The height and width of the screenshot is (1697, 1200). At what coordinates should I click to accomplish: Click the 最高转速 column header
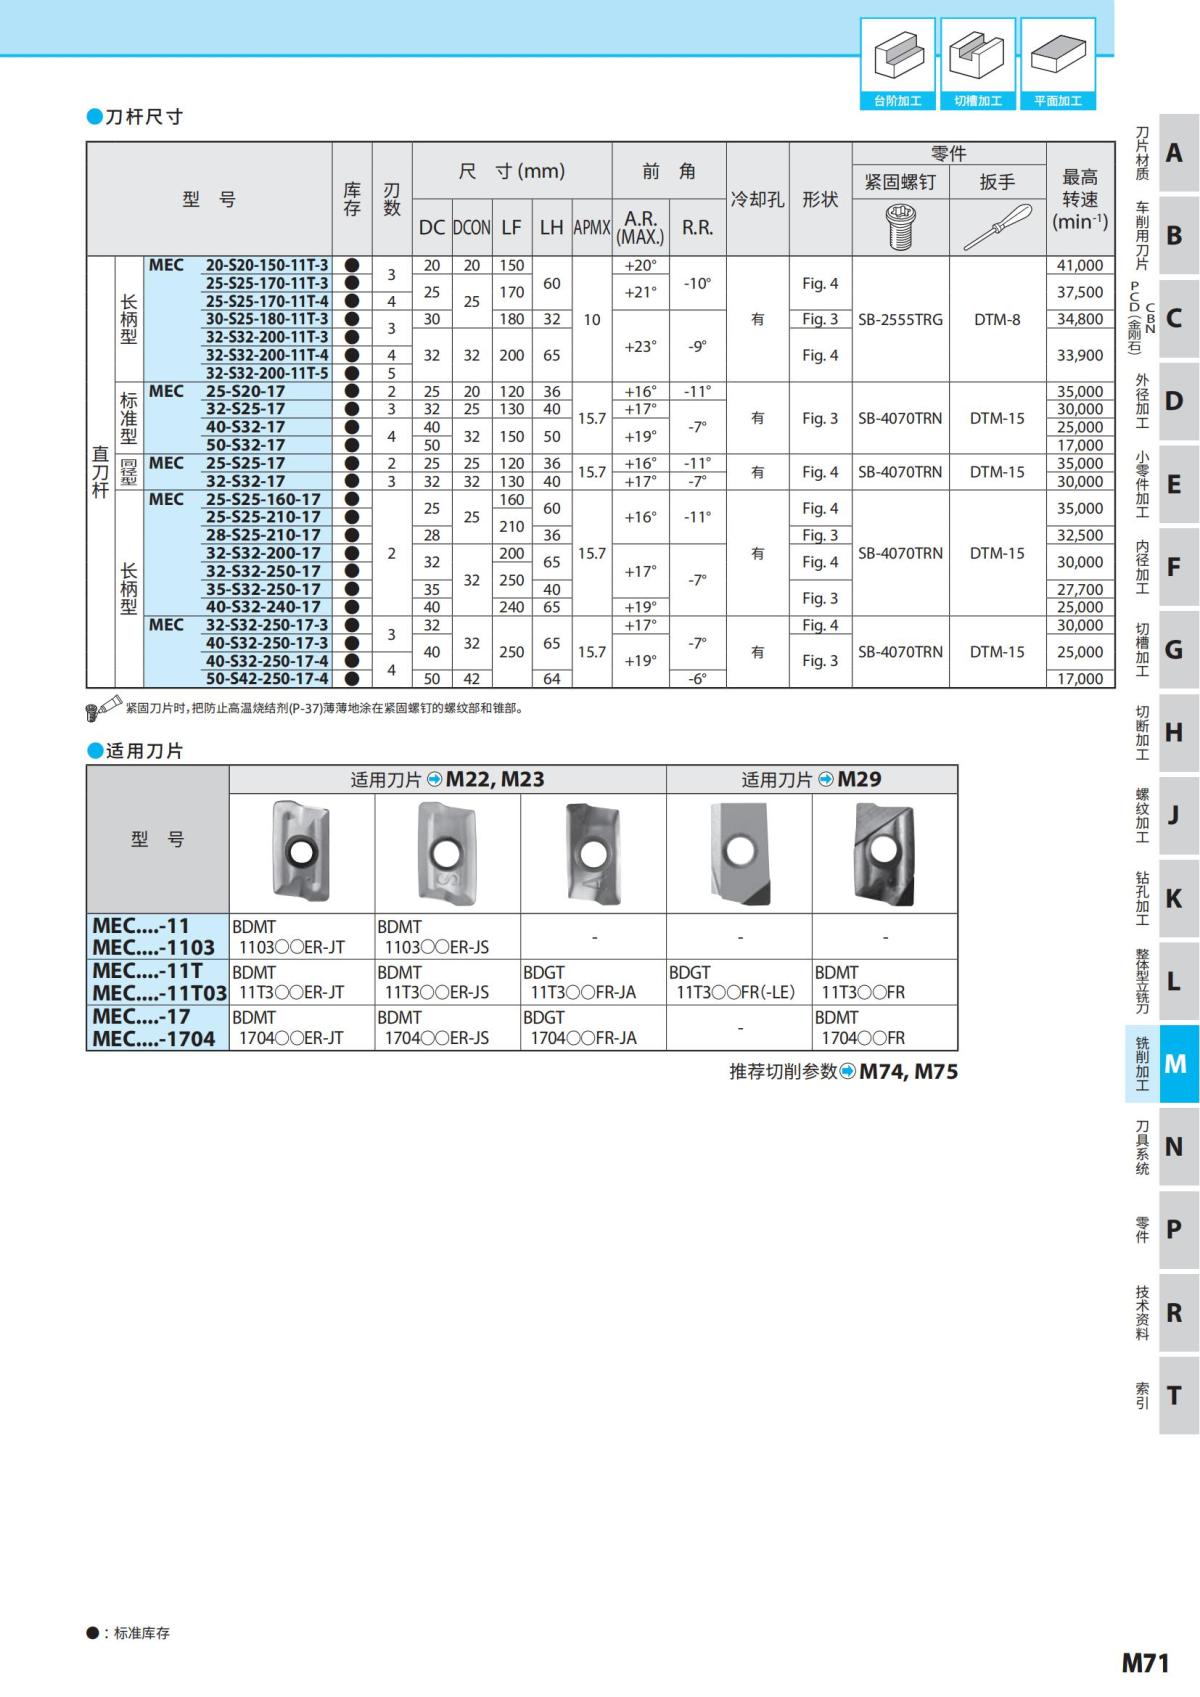[1080, 200]
